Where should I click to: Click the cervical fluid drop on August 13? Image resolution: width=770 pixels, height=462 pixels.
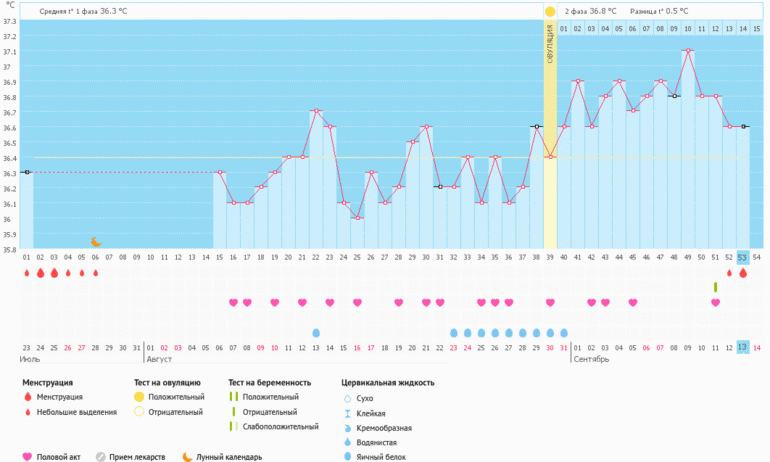tap(316, 332)
